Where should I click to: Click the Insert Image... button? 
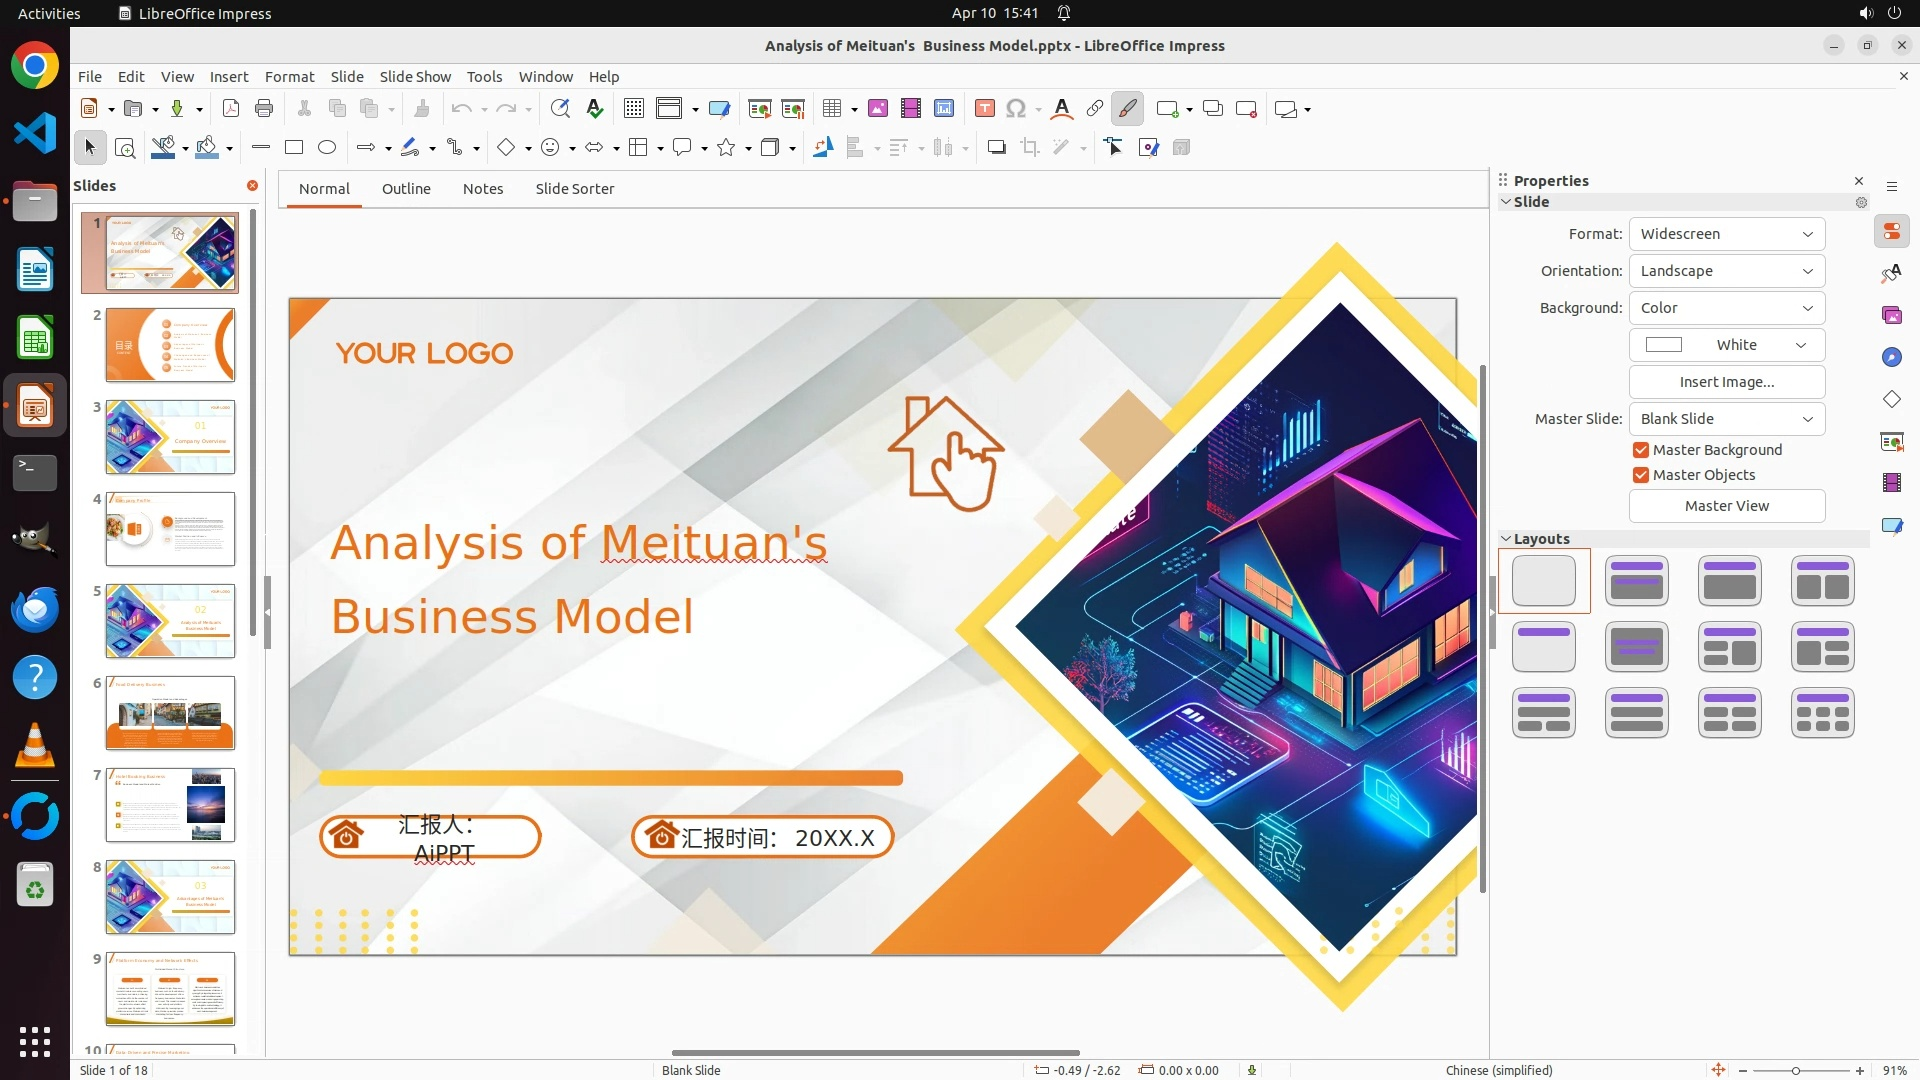pos(1726,382)
